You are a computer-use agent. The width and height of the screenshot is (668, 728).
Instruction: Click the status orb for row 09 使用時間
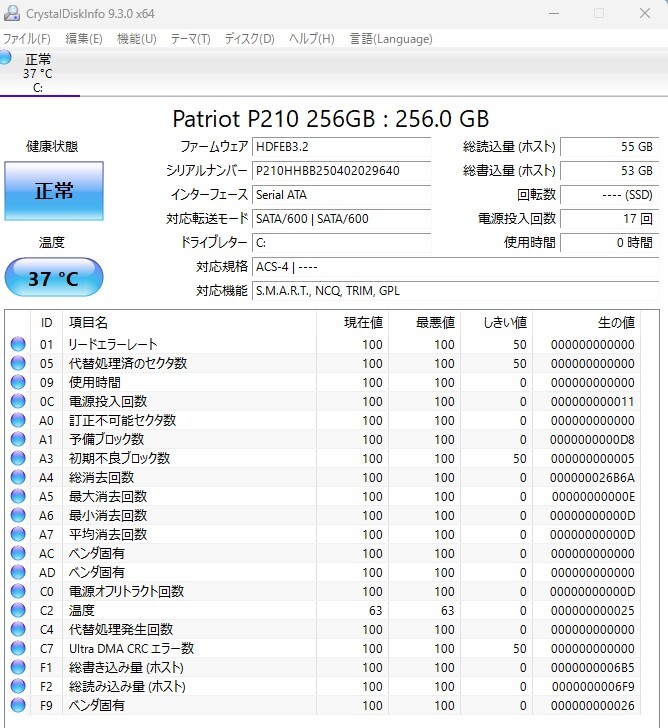tap(18, 382)
